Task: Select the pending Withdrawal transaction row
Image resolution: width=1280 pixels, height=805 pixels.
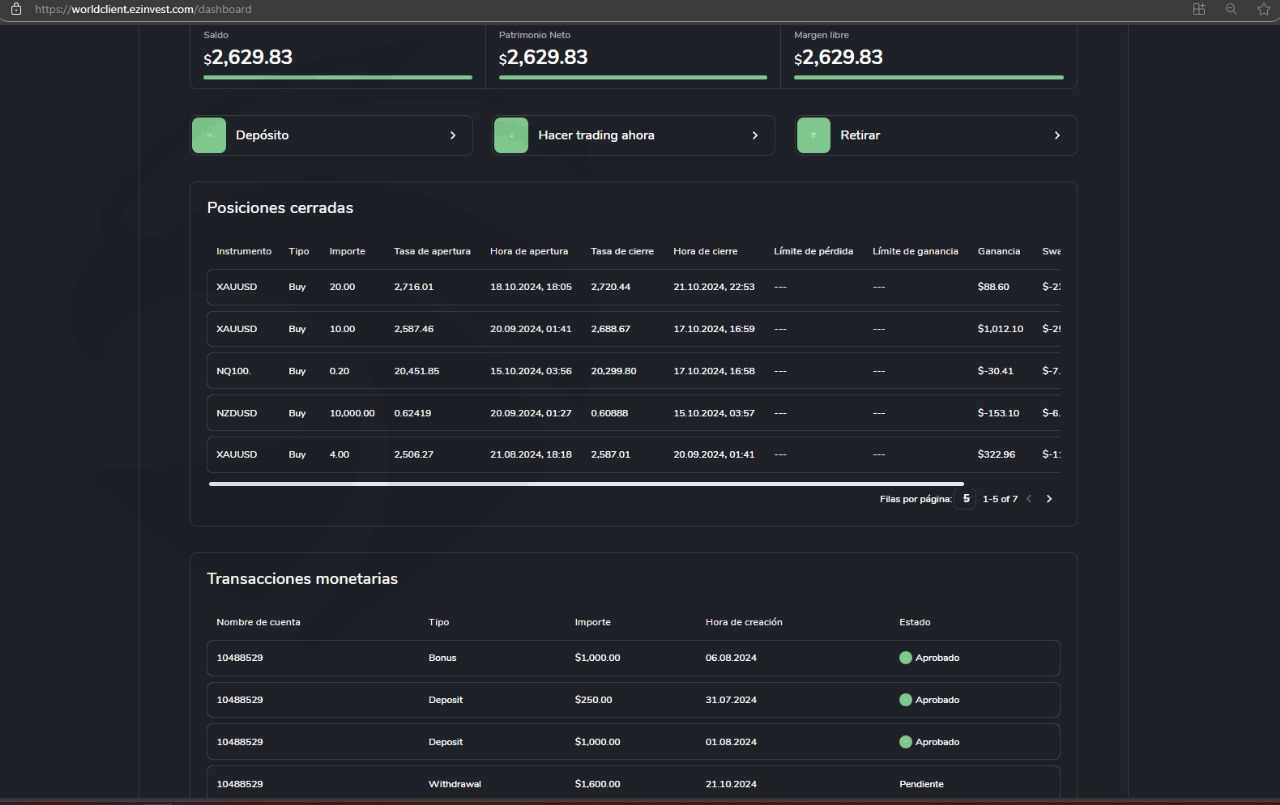Action: (x=633, y=784)
